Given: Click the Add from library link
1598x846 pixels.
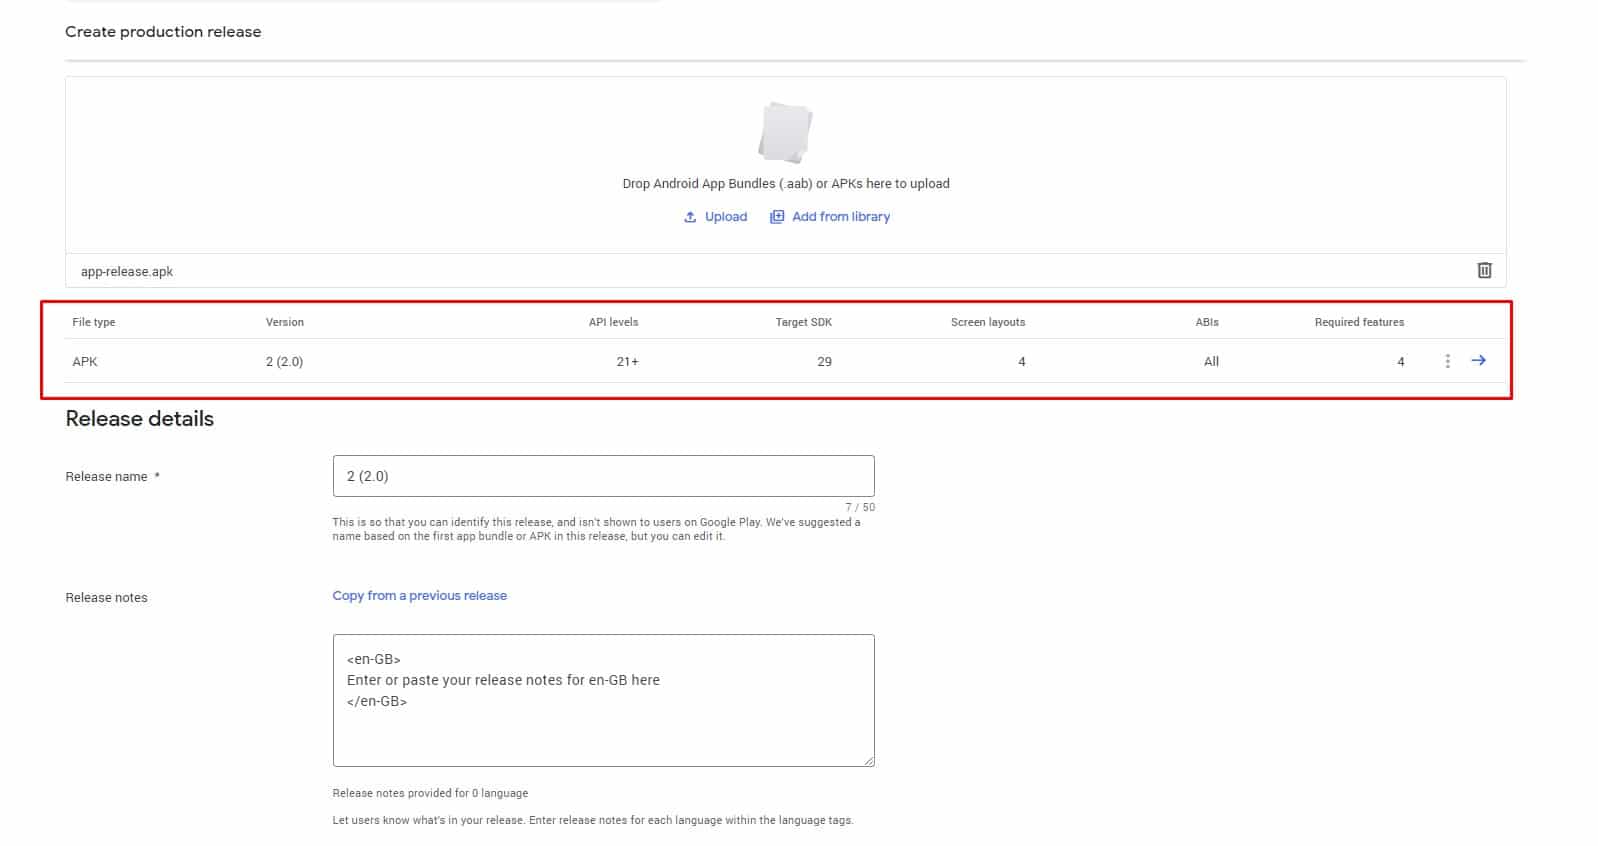Looking at the screenshot, I should pyautogui.click(x=840, y=217).
